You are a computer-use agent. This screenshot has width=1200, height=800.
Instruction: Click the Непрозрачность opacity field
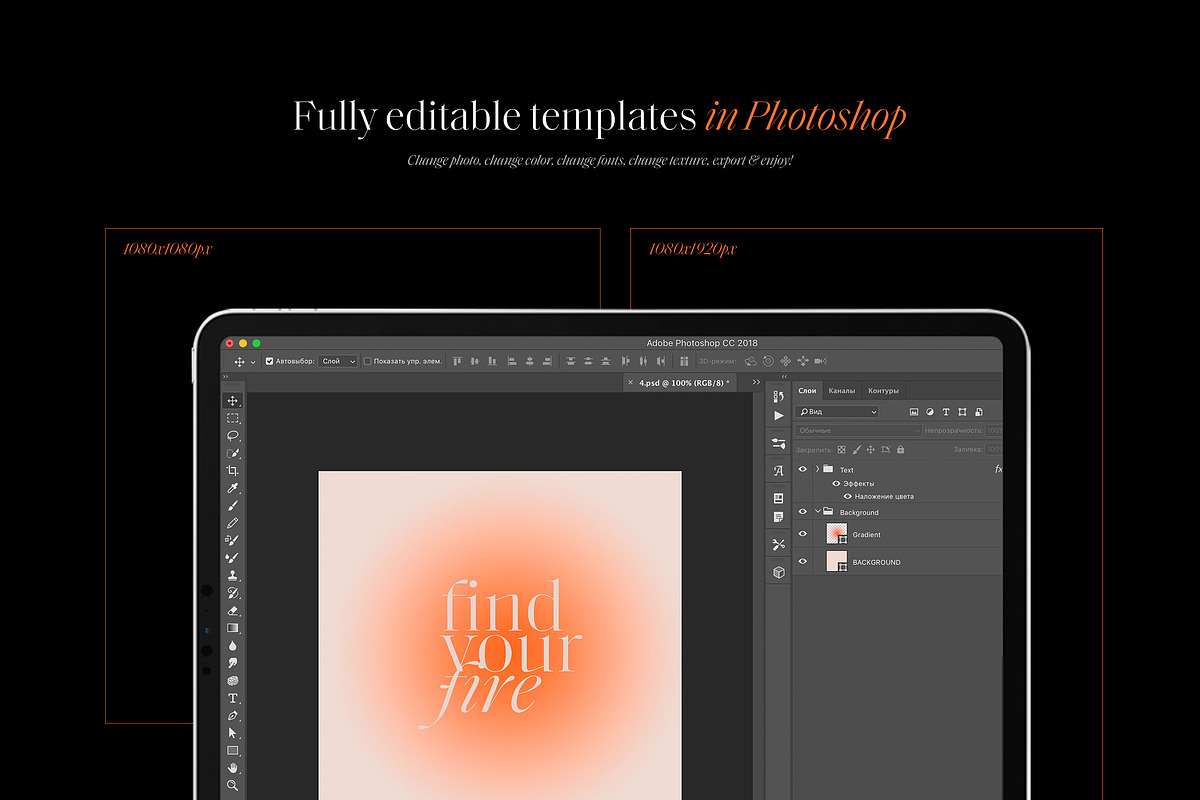coord(993,431)
